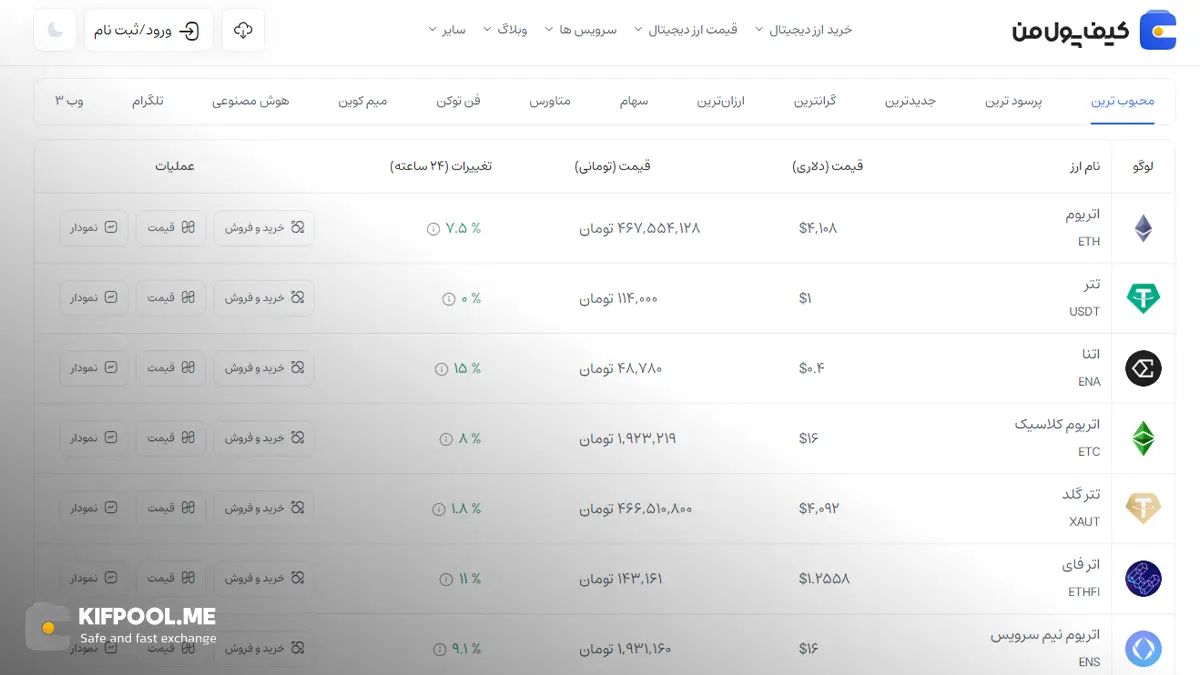Click the Tether USDT coin logo
The image size is (1200, 675).
[1143, 298]
